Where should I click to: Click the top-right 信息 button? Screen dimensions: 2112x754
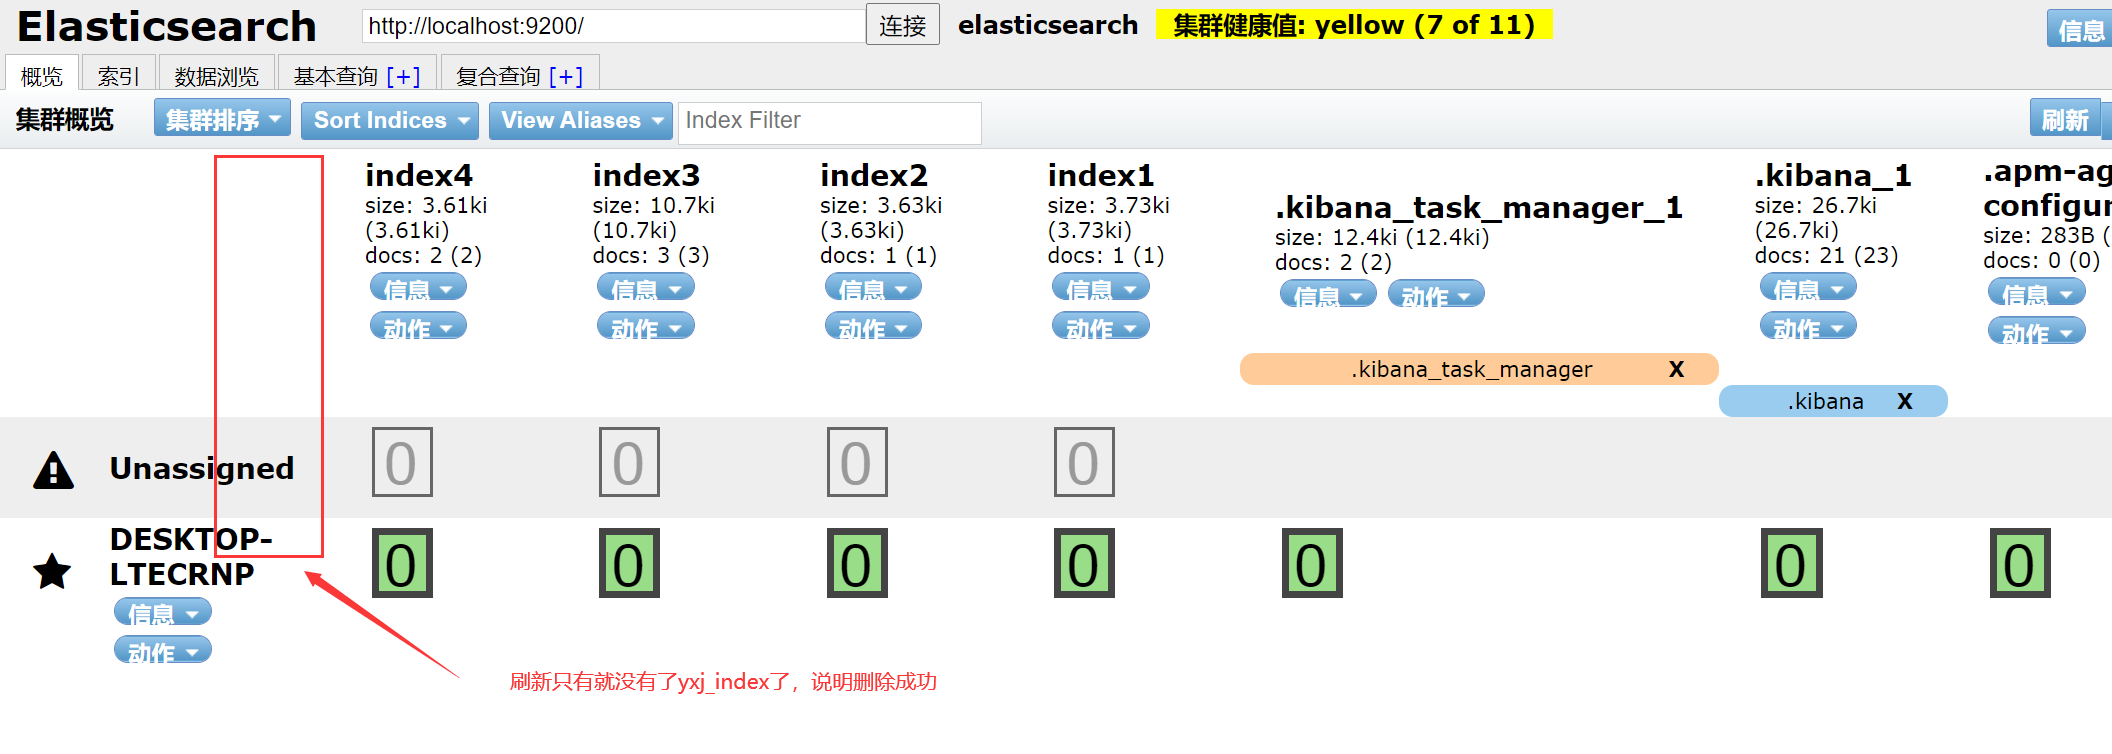(x=2080, y=29)
